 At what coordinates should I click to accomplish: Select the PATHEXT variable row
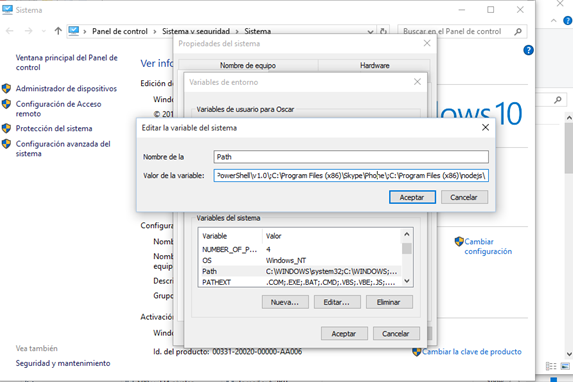(300, 282)
